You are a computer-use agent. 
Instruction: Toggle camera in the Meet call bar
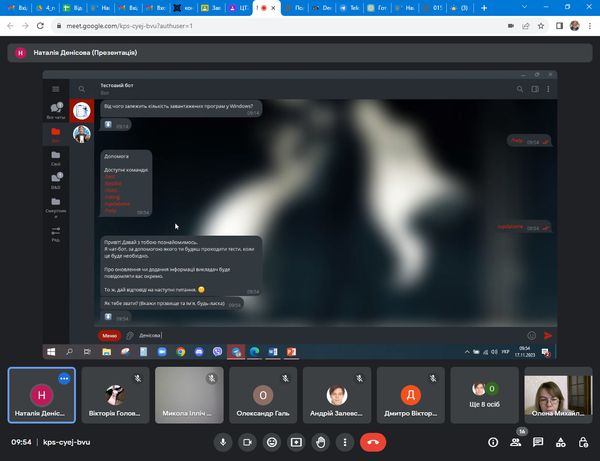point(247,441)
